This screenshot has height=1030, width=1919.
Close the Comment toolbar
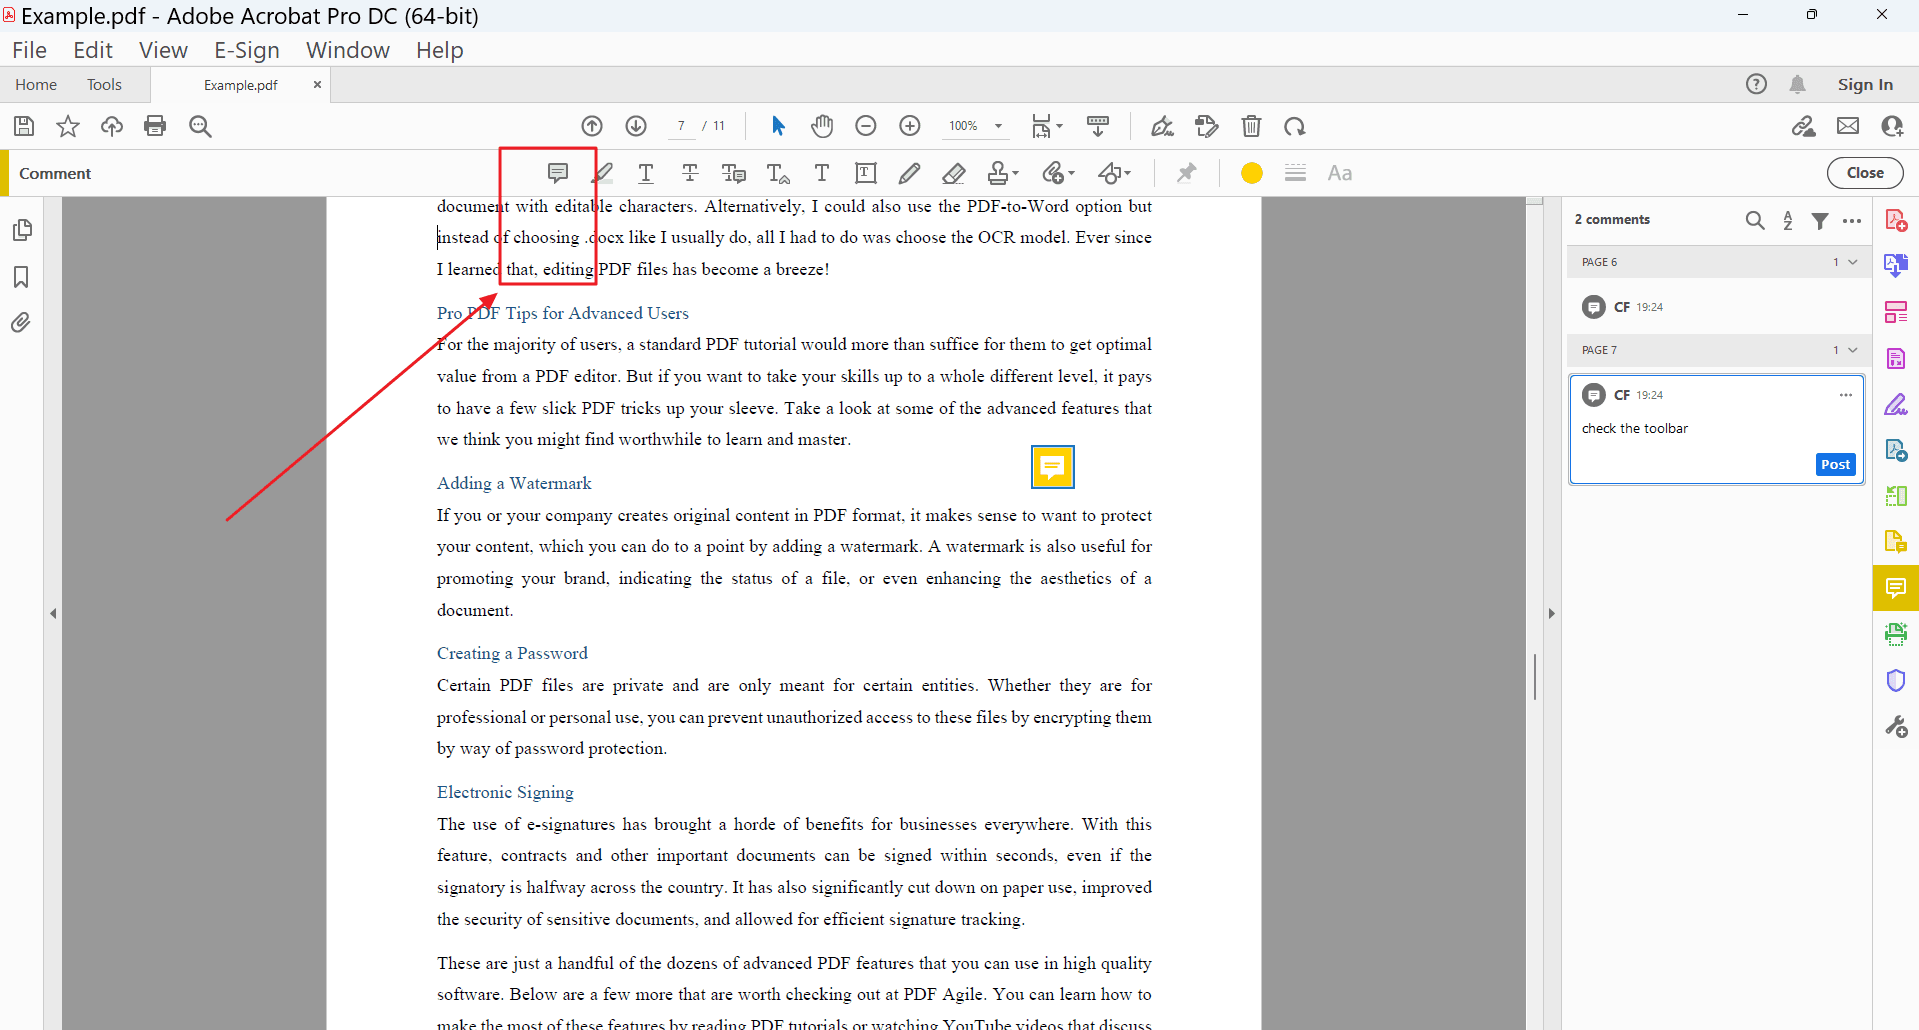(x=1865, y=173)
